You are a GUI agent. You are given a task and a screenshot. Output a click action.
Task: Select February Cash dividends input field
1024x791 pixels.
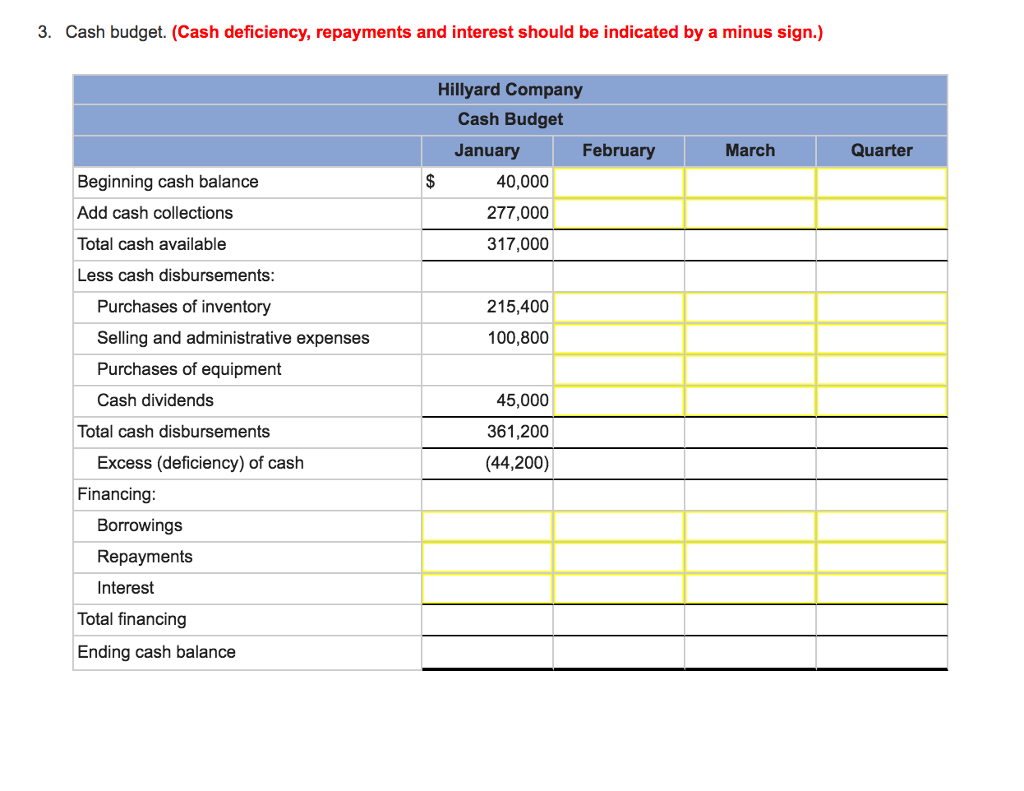618,401
